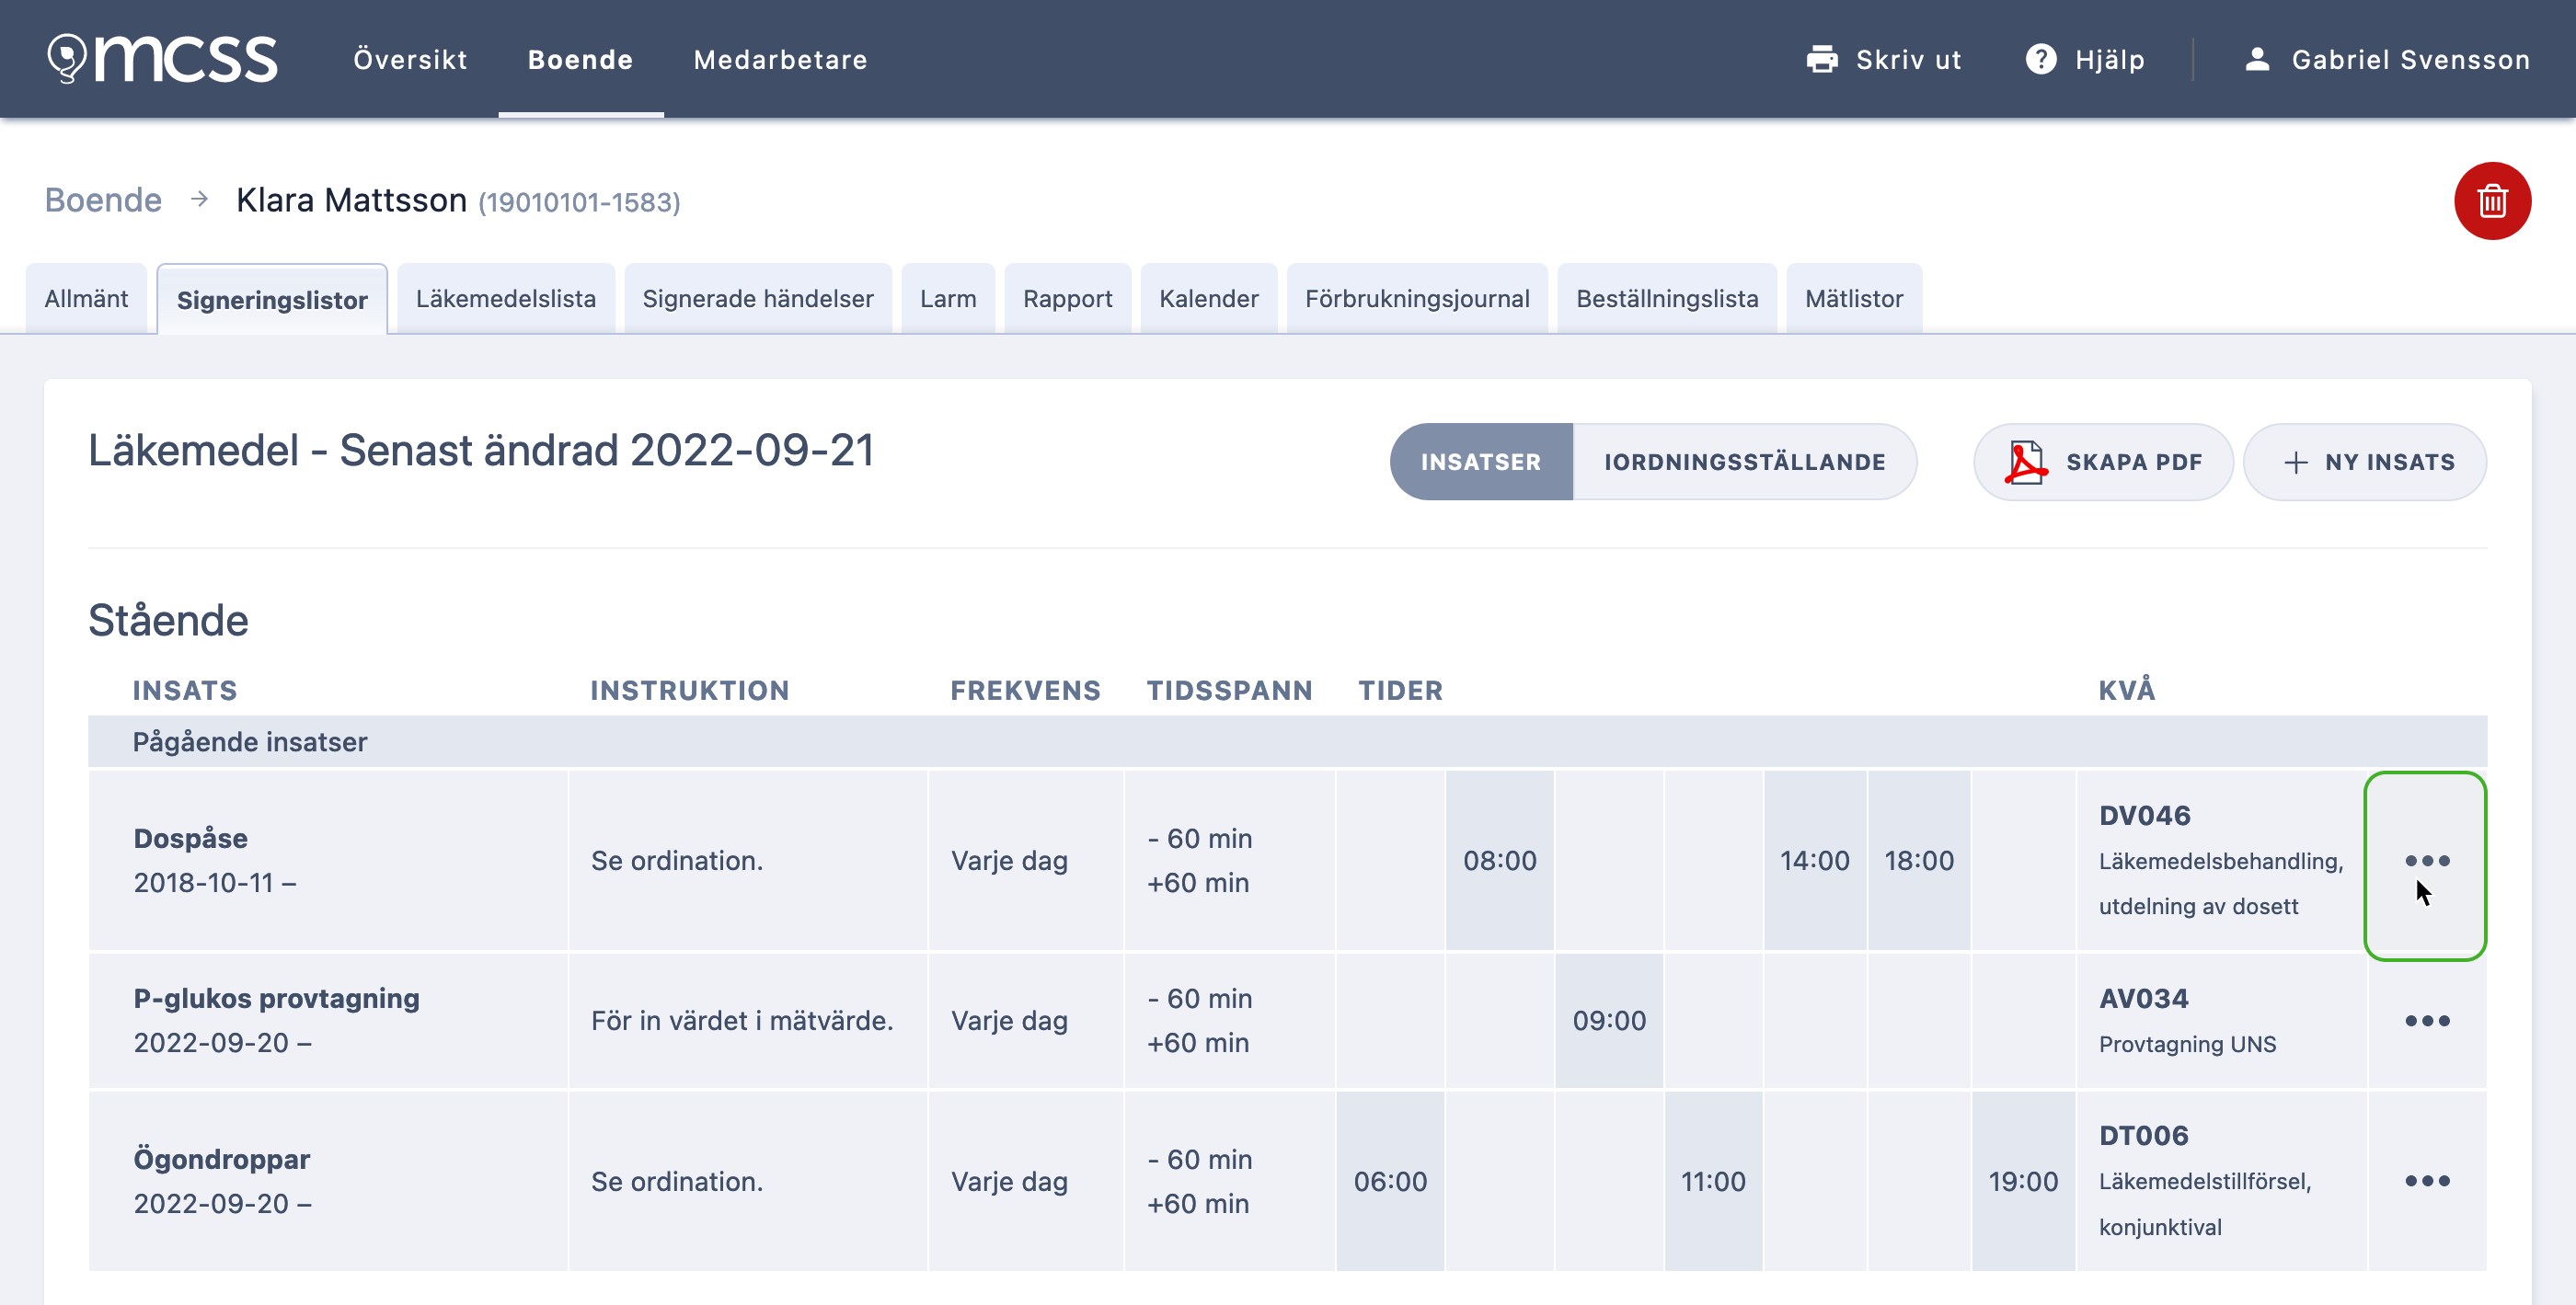Open the Boende menu
Viewport: 2576px width, 1305px height.
coord(581,60)
